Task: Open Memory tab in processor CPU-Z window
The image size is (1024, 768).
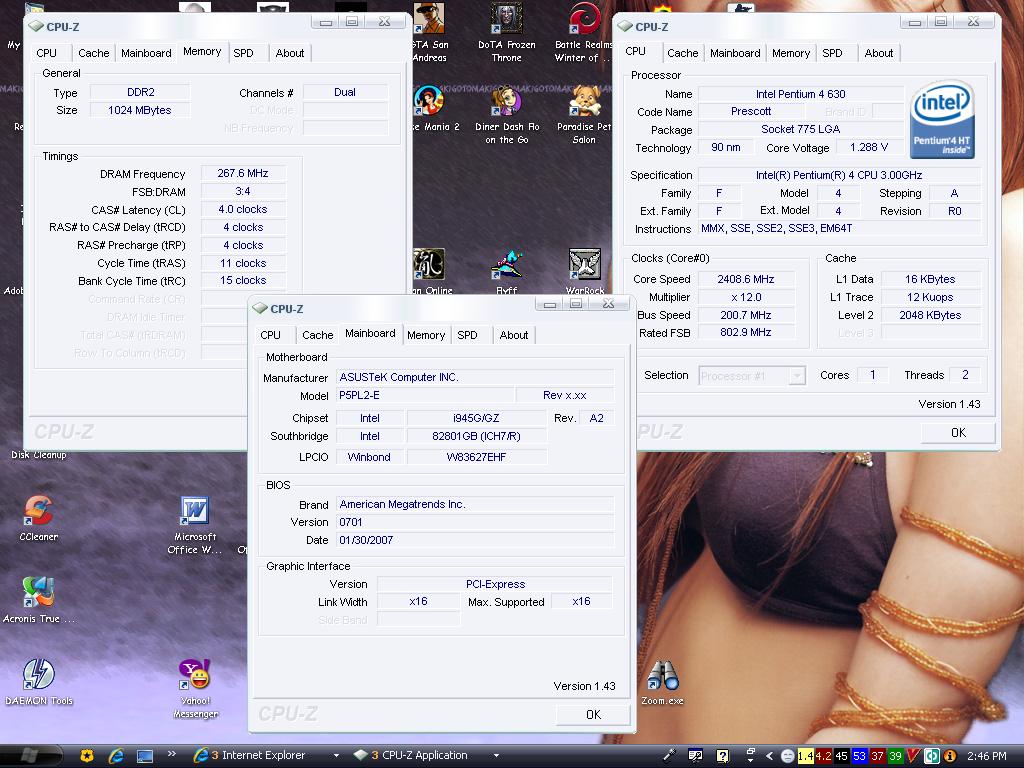Action: click(x=791, y=53)
